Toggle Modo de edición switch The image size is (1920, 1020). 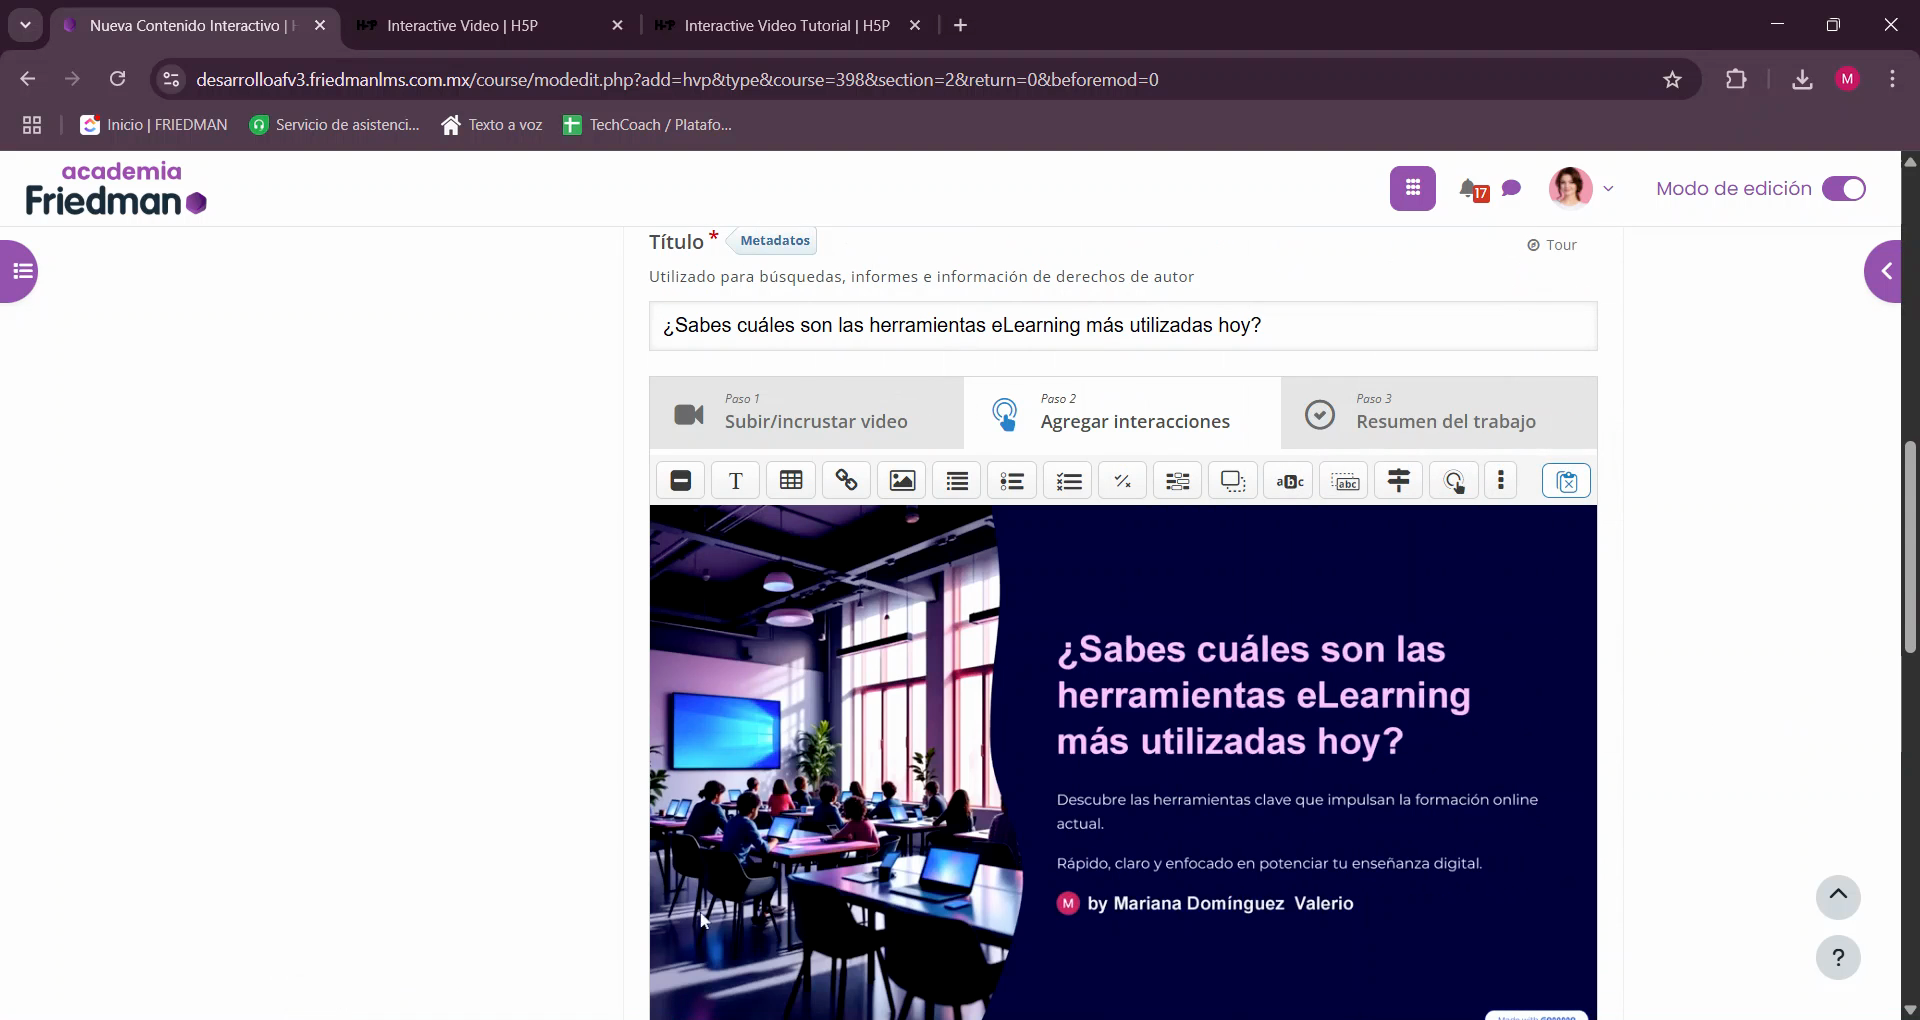(x=1843, y=189)
